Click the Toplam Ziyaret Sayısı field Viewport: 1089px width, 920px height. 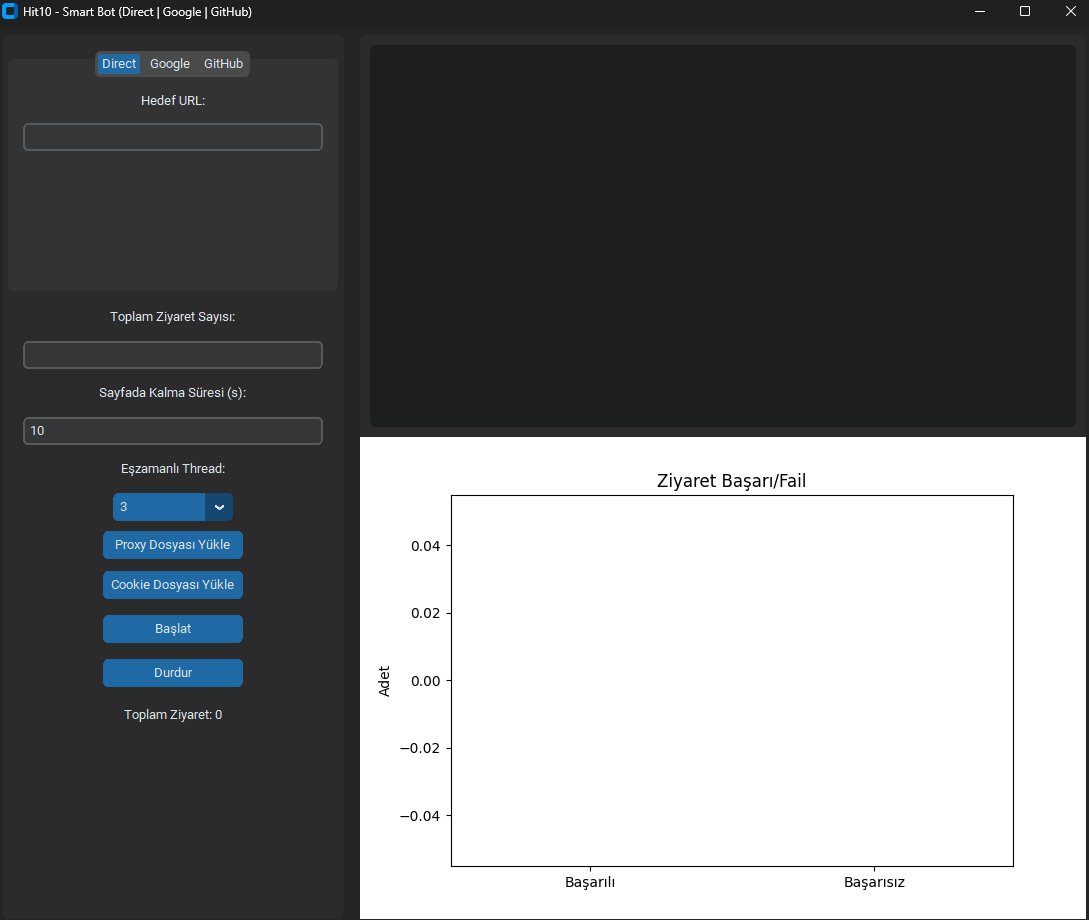[172, 354]
